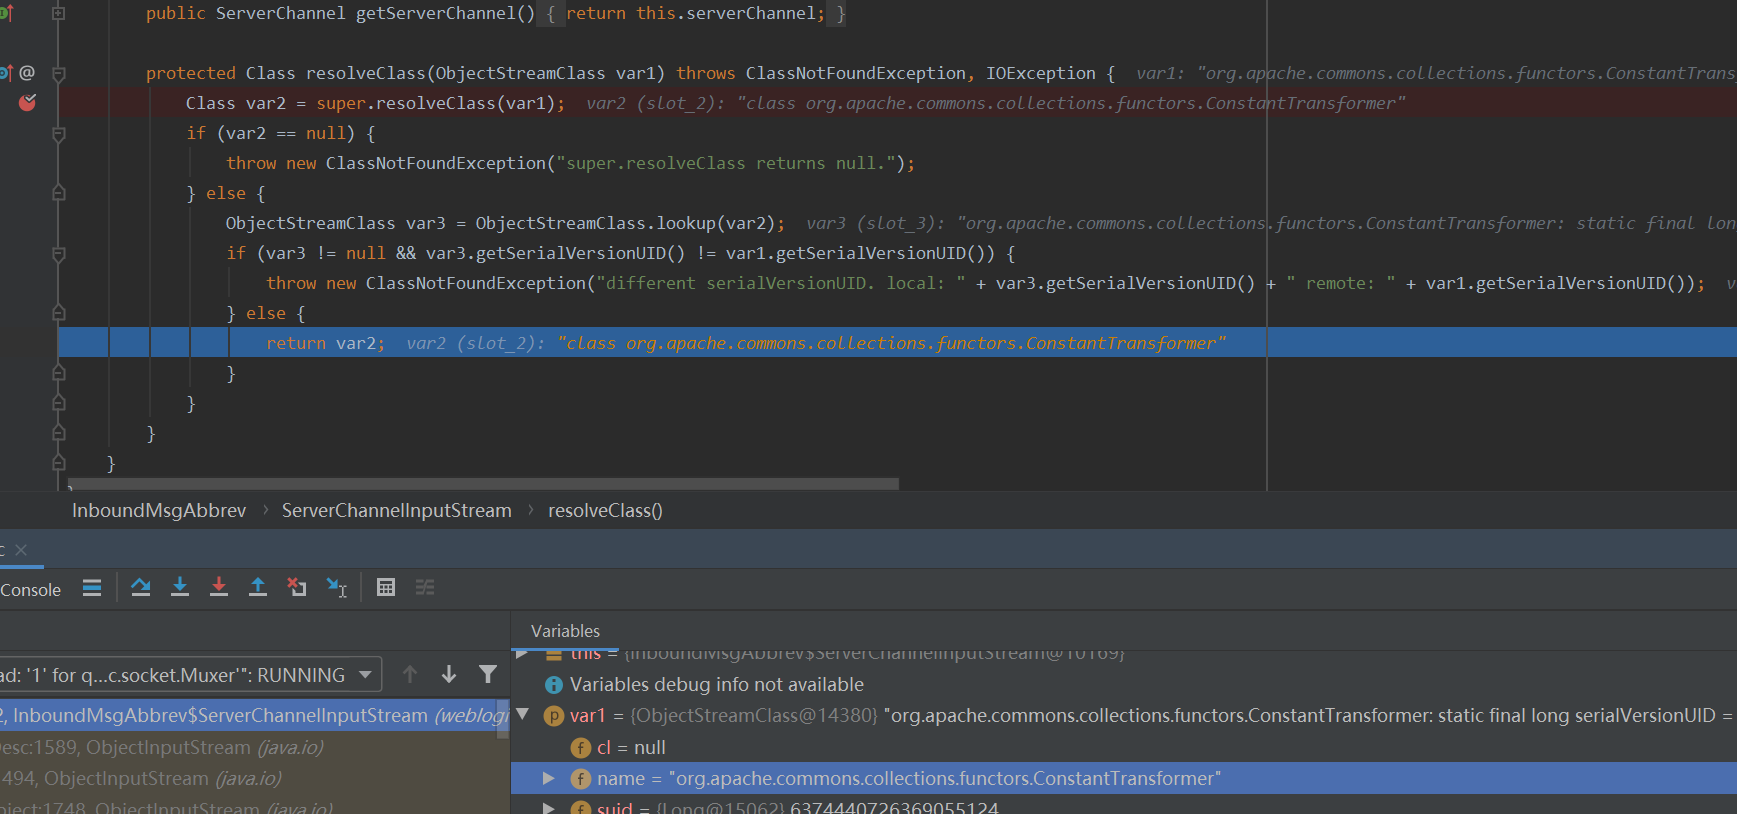1737x814 pixels.
Task: Click the next frame down arrow
Action: [449, 675]
